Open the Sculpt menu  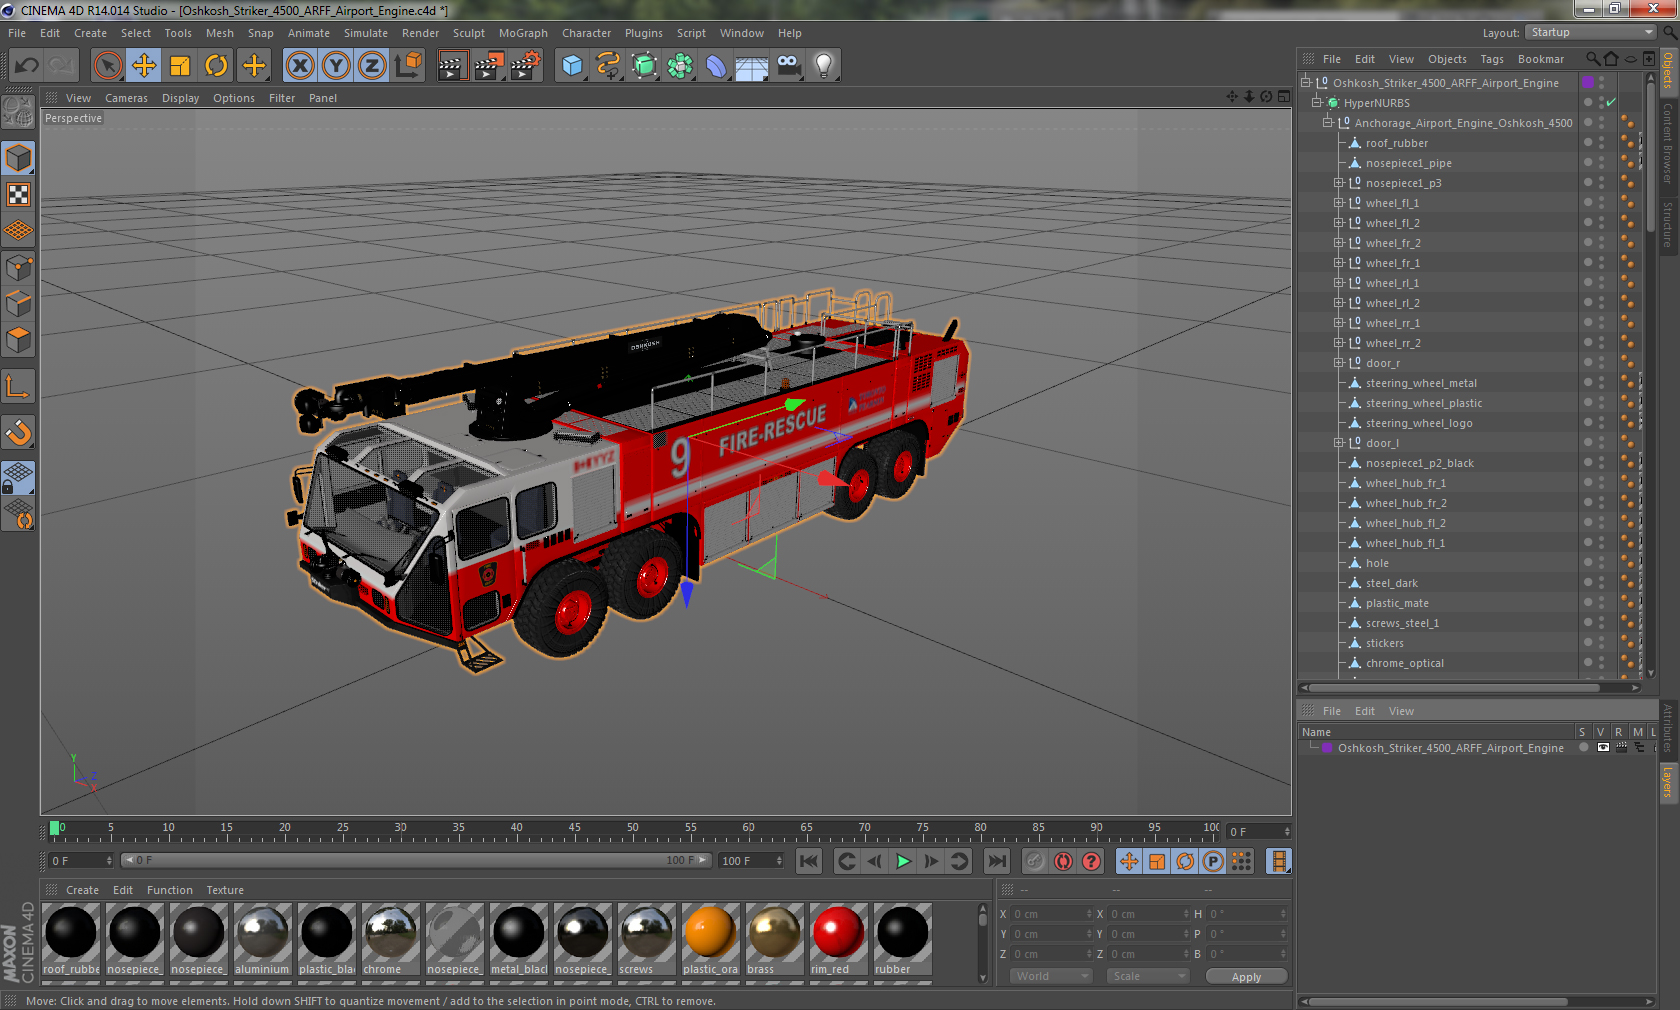(x=468, y=33)
